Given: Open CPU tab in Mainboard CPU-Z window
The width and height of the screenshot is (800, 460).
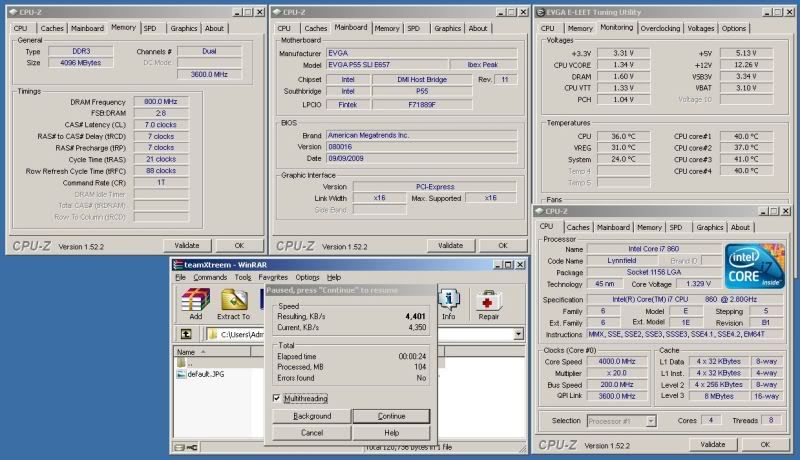Looking at the screenshot, I should pyautogui.click(x=284, y=28).
